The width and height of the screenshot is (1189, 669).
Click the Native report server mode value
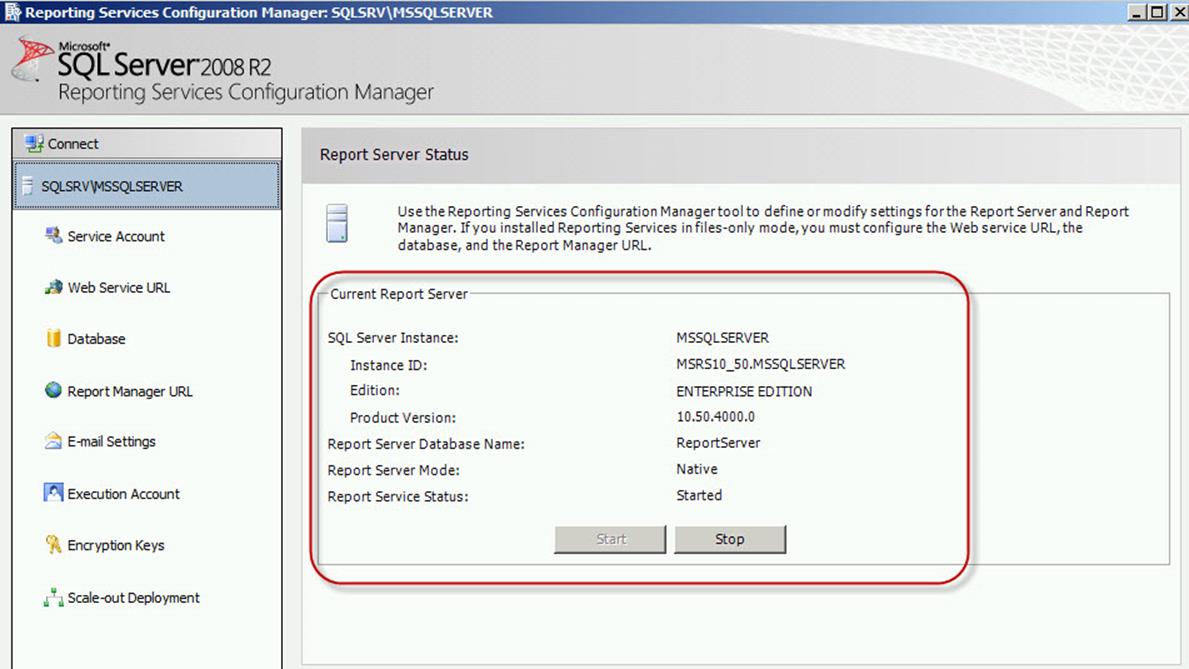697,469
